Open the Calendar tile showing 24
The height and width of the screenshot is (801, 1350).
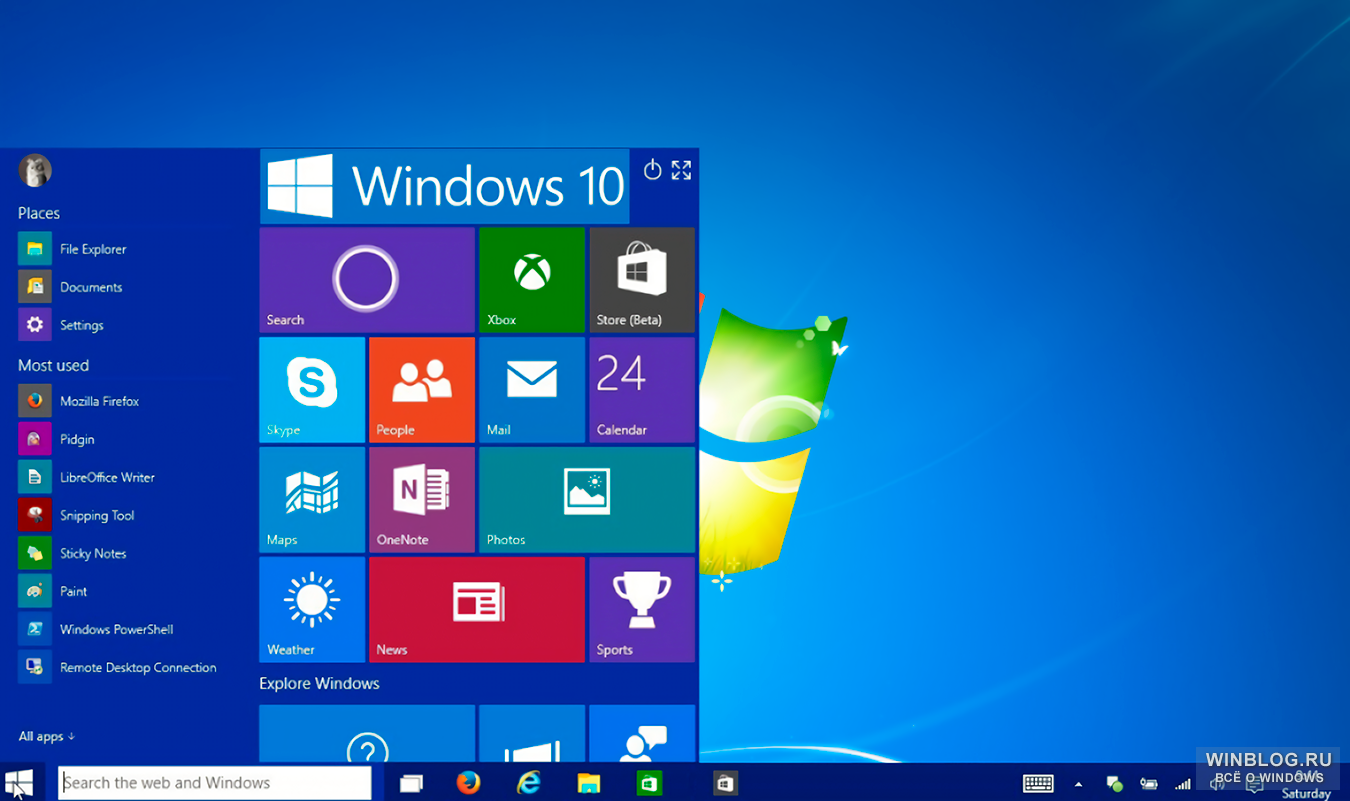click(x=642, y=390)
